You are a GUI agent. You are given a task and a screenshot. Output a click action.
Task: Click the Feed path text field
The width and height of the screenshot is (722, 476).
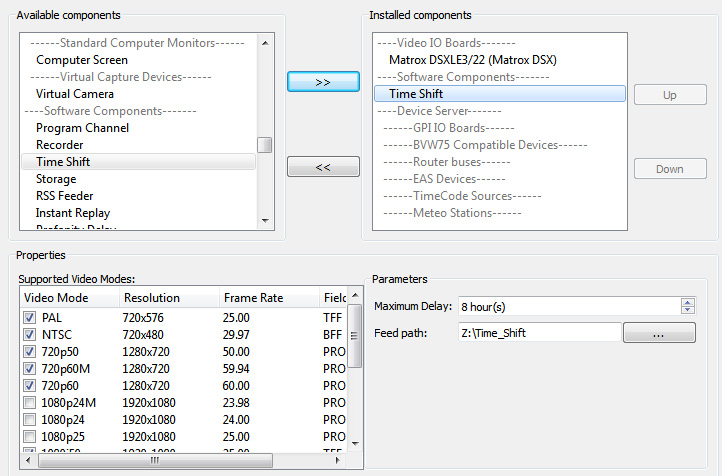click(540, 333)
